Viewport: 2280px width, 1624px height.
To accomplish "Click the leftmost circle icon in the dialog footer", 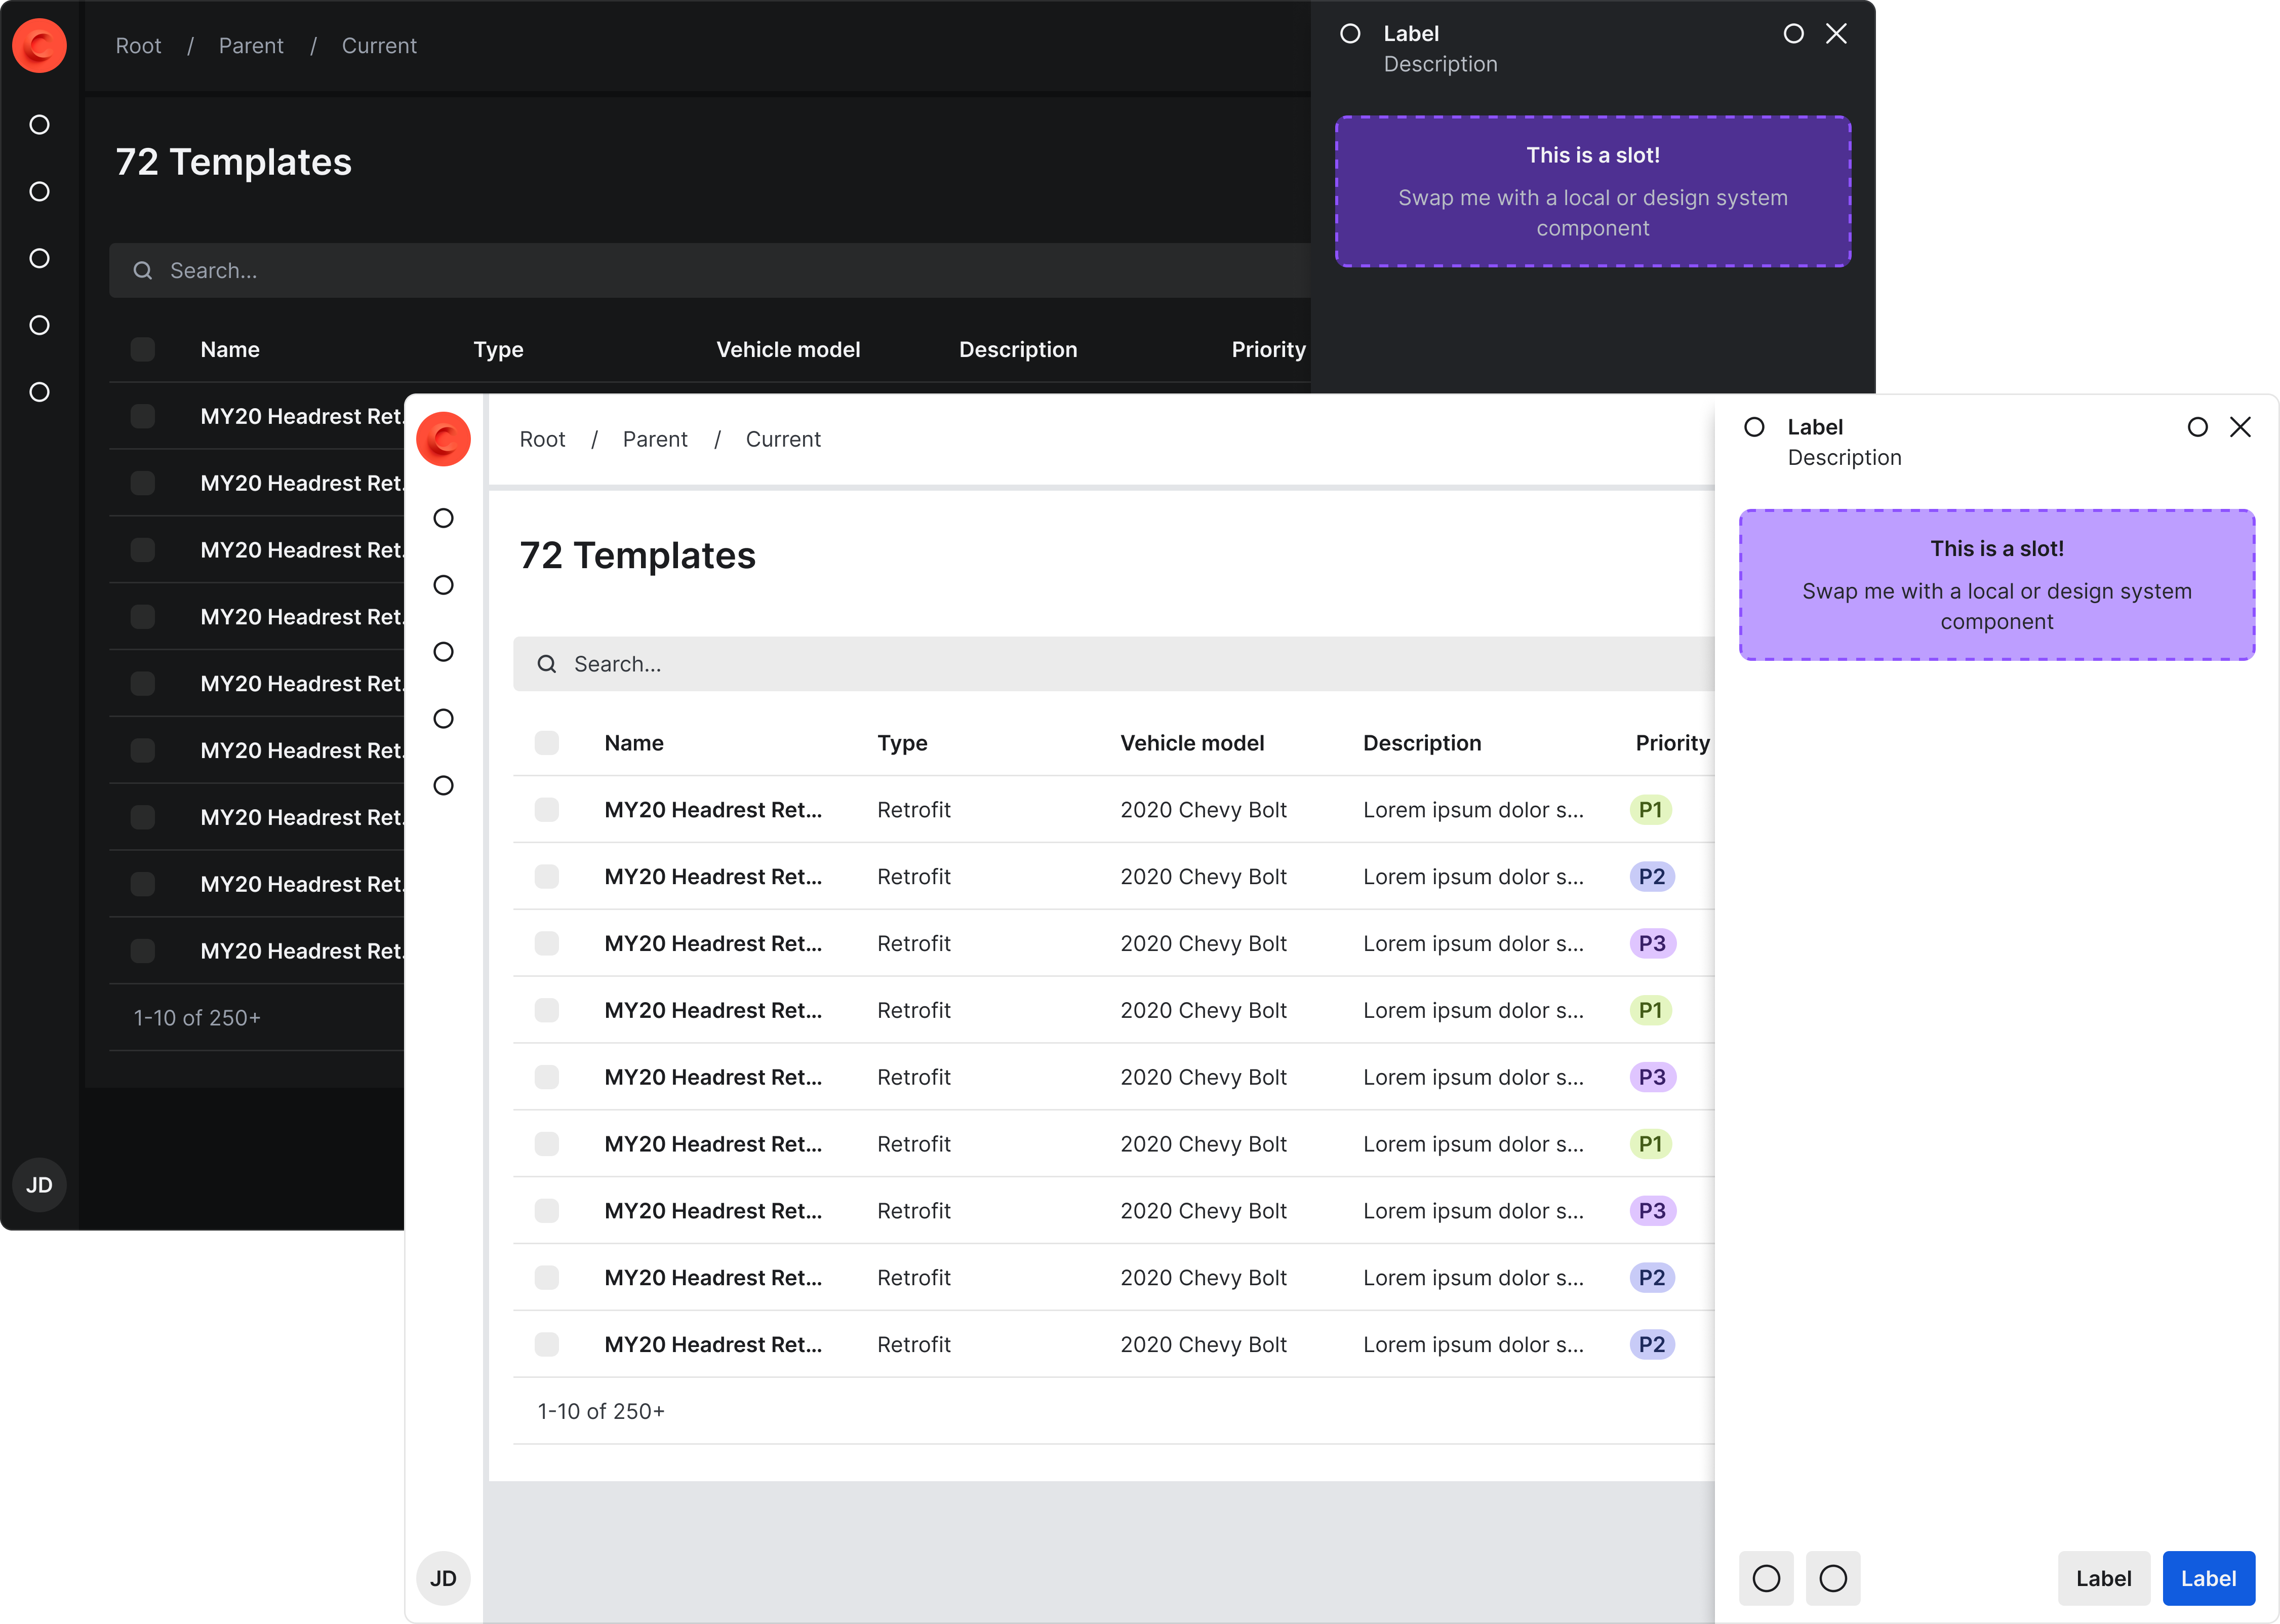I will (1767, 1578).
